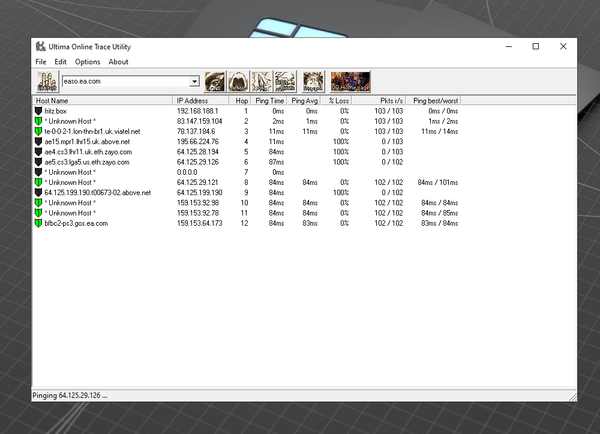Click the 11ms / 14ms best/worst value
This screenshot has width=600, height=434.
tap(440, 132)
